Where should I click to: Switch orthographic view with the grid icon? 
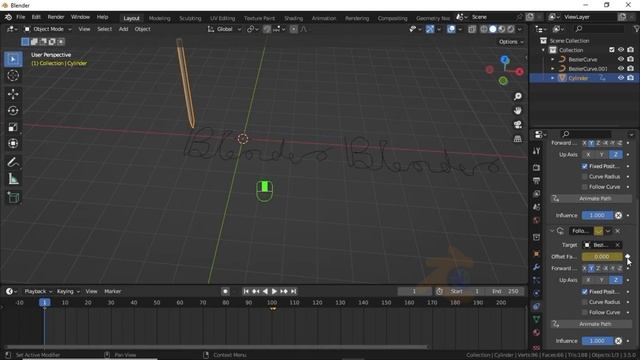[518, 139]
